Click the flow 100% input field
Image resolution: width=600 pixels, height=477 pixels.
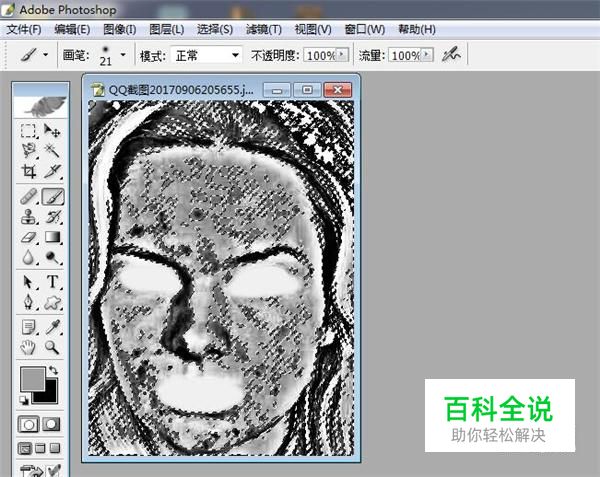point(405,55)
